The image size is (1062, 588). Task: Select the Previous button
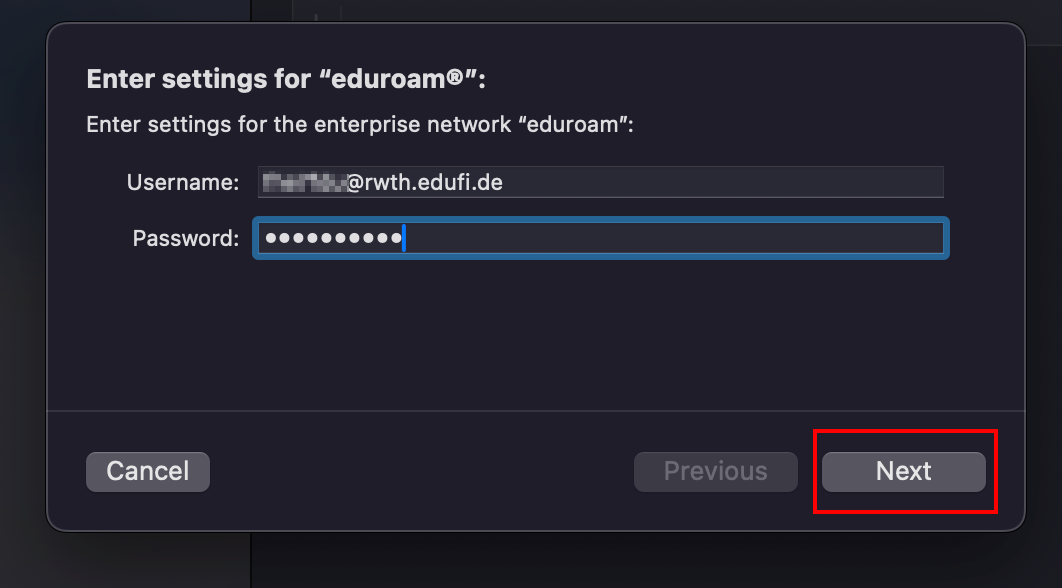click(715, 471)
